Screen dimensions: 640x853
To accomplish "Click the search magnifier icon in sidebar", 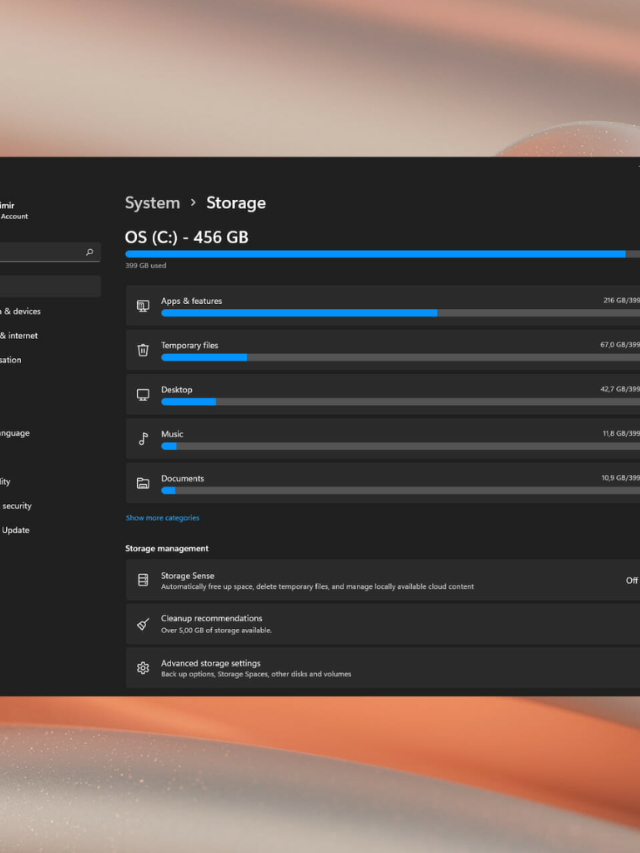I will [x=90, y=252].
